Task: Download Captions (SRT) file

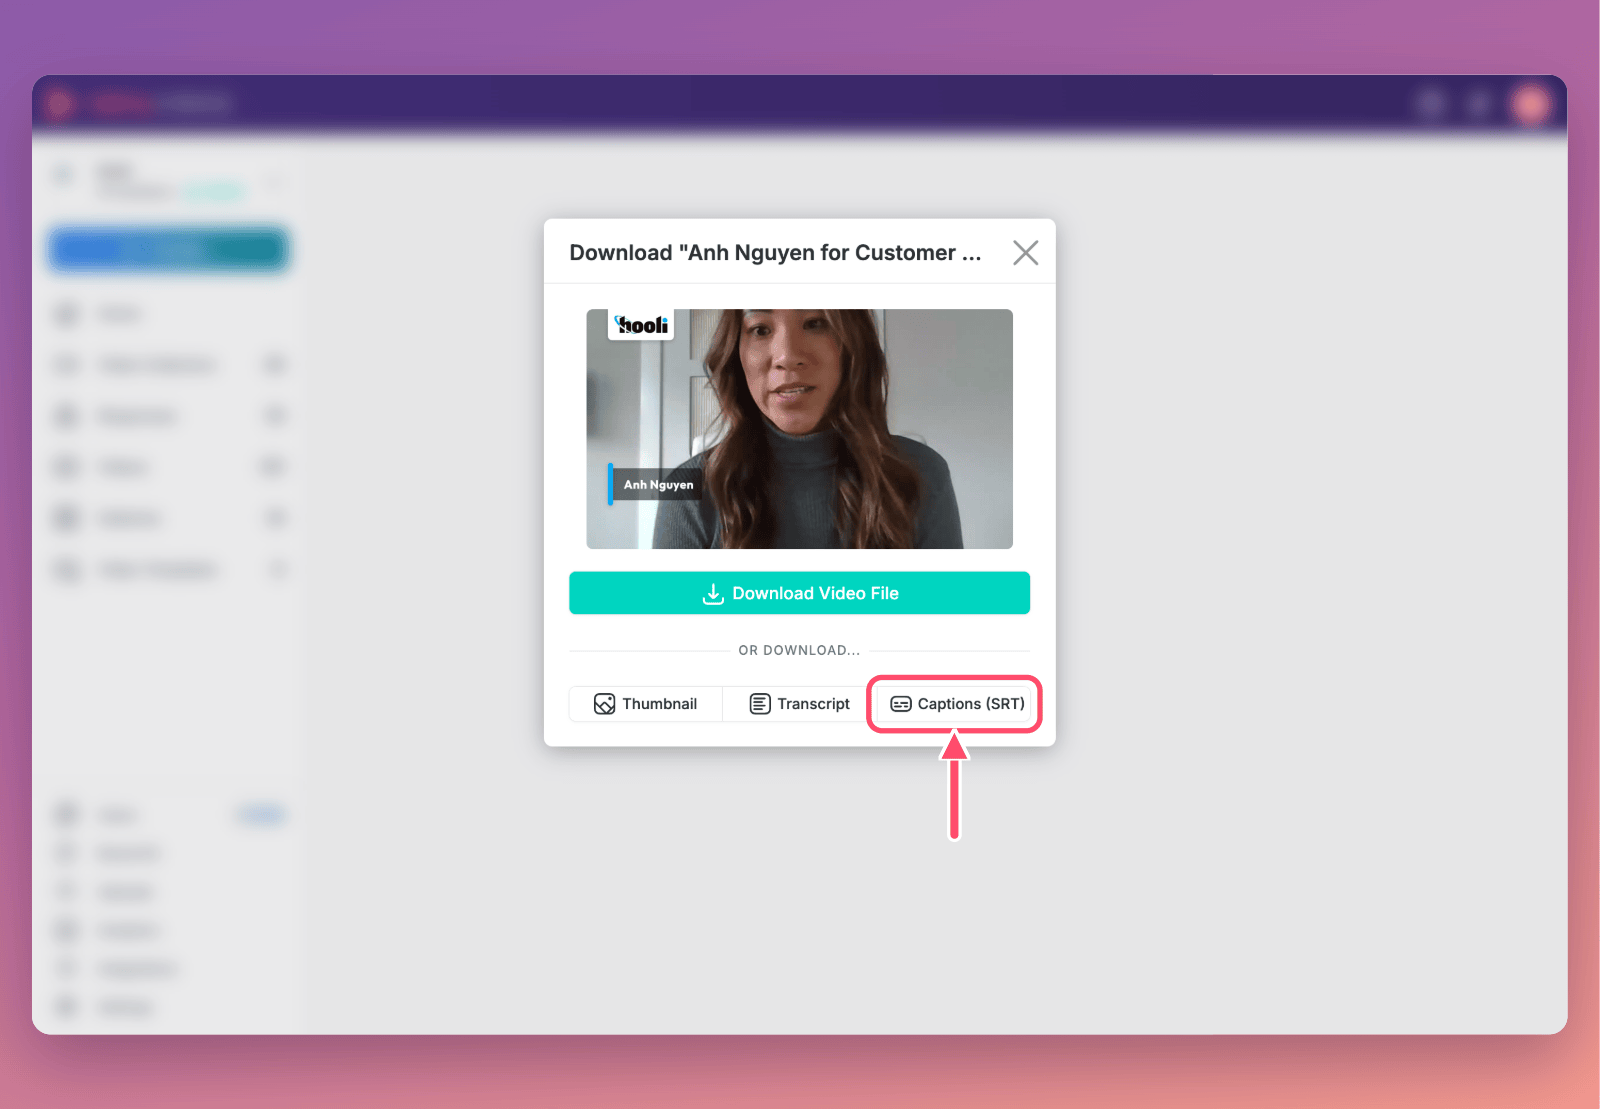Action: coord(954,704)
